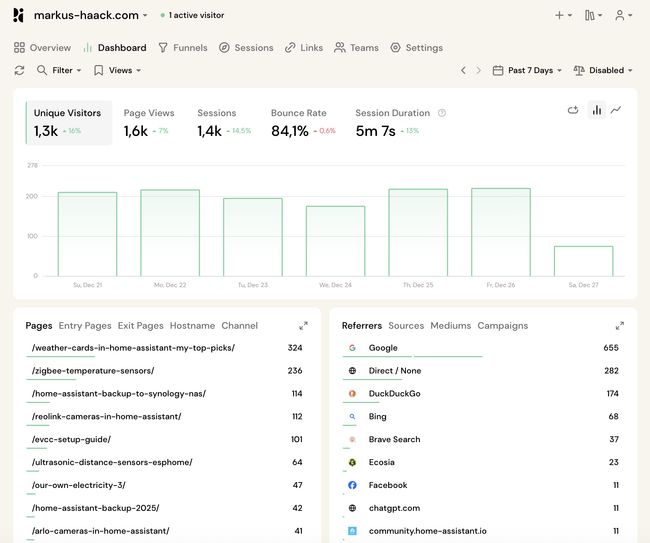This screenshot has height=543, width=650.
Task: Click /home-assistant-backup-to-synology-nas/ row
Action: (167, 393)
